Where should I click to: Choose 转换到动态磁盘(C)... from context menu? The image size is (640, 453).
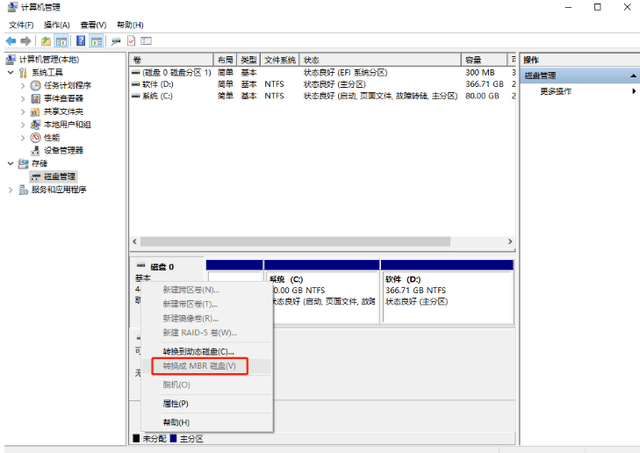pyautogui.click(x=198, y=352)
